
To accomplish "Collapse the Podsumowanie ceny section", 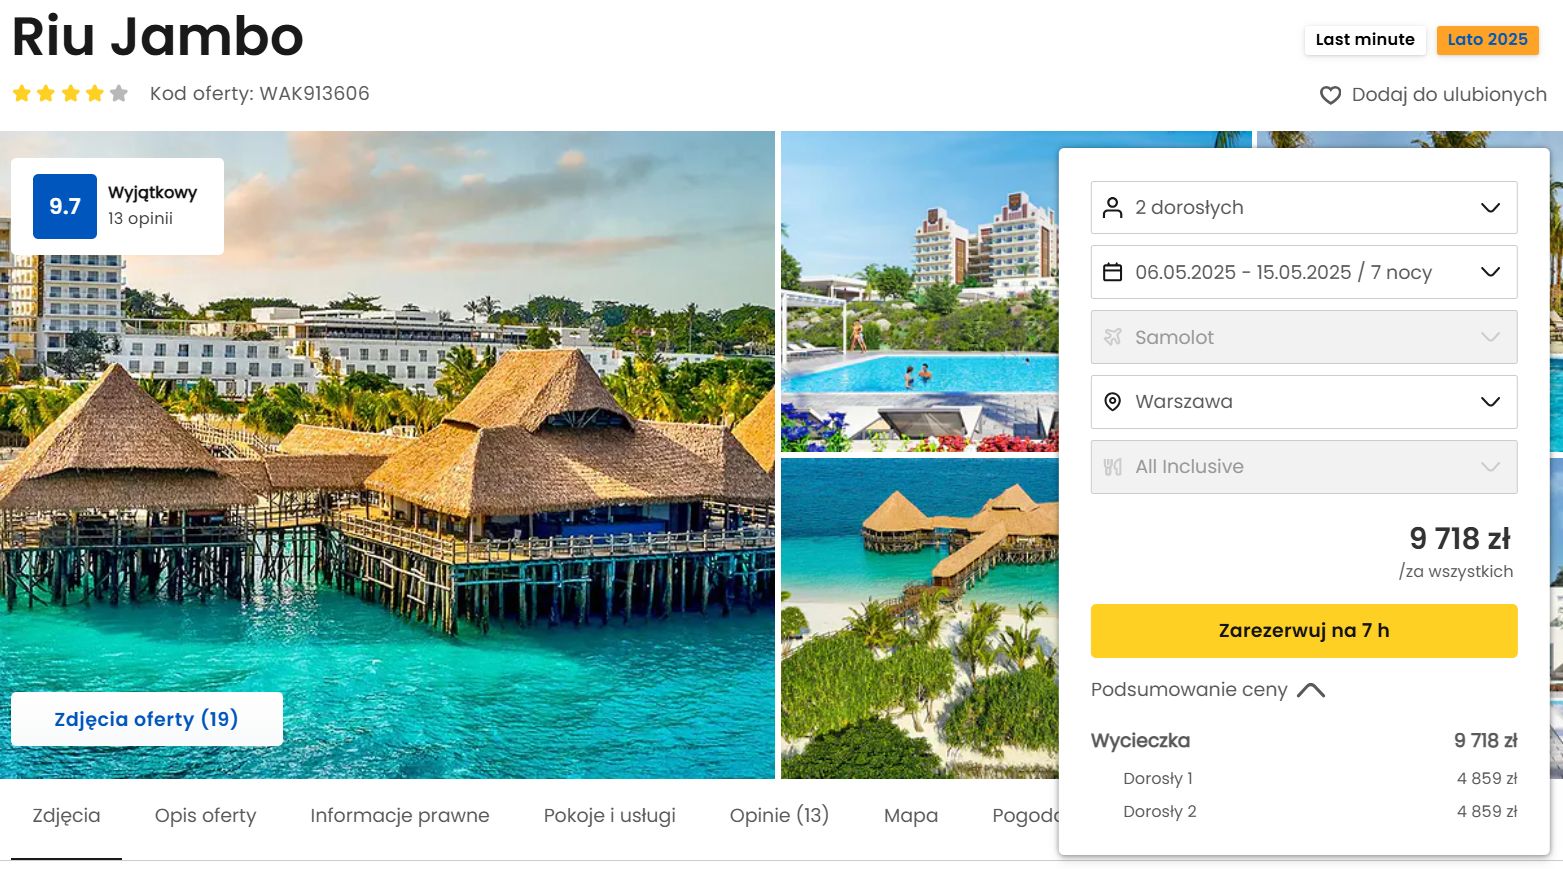I will point(1208,689).
